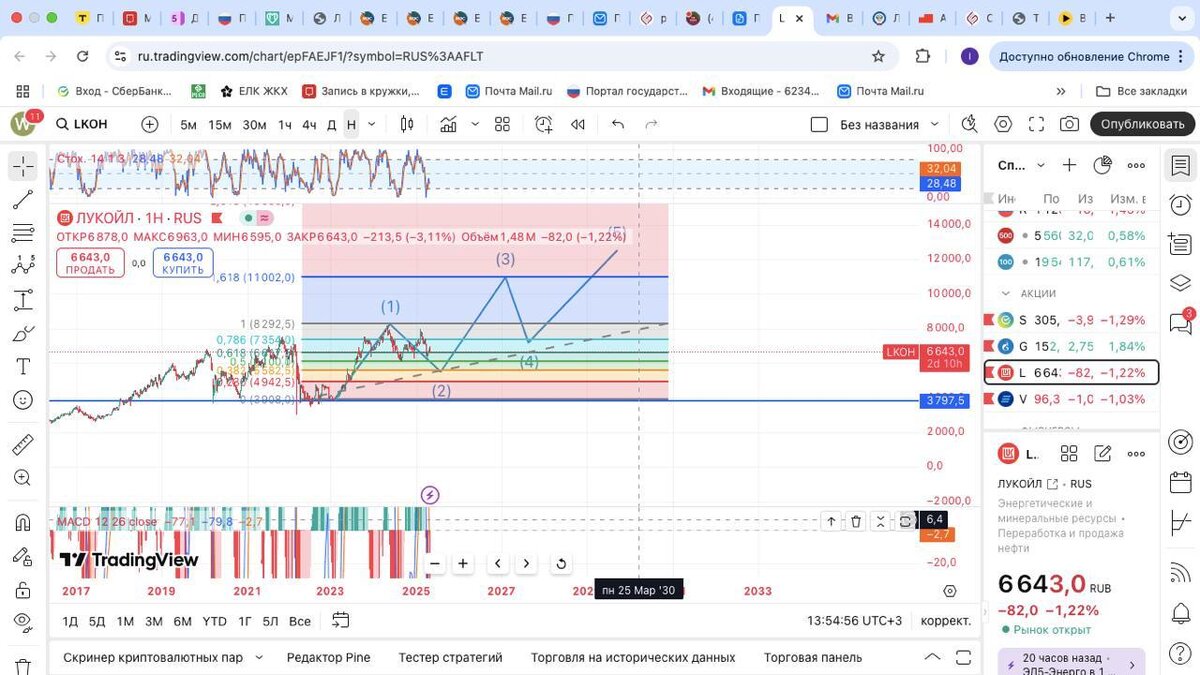The image size is (1200, 675).
Task: Open chats panel with 3 notifications
Action: click(1181, 323)
